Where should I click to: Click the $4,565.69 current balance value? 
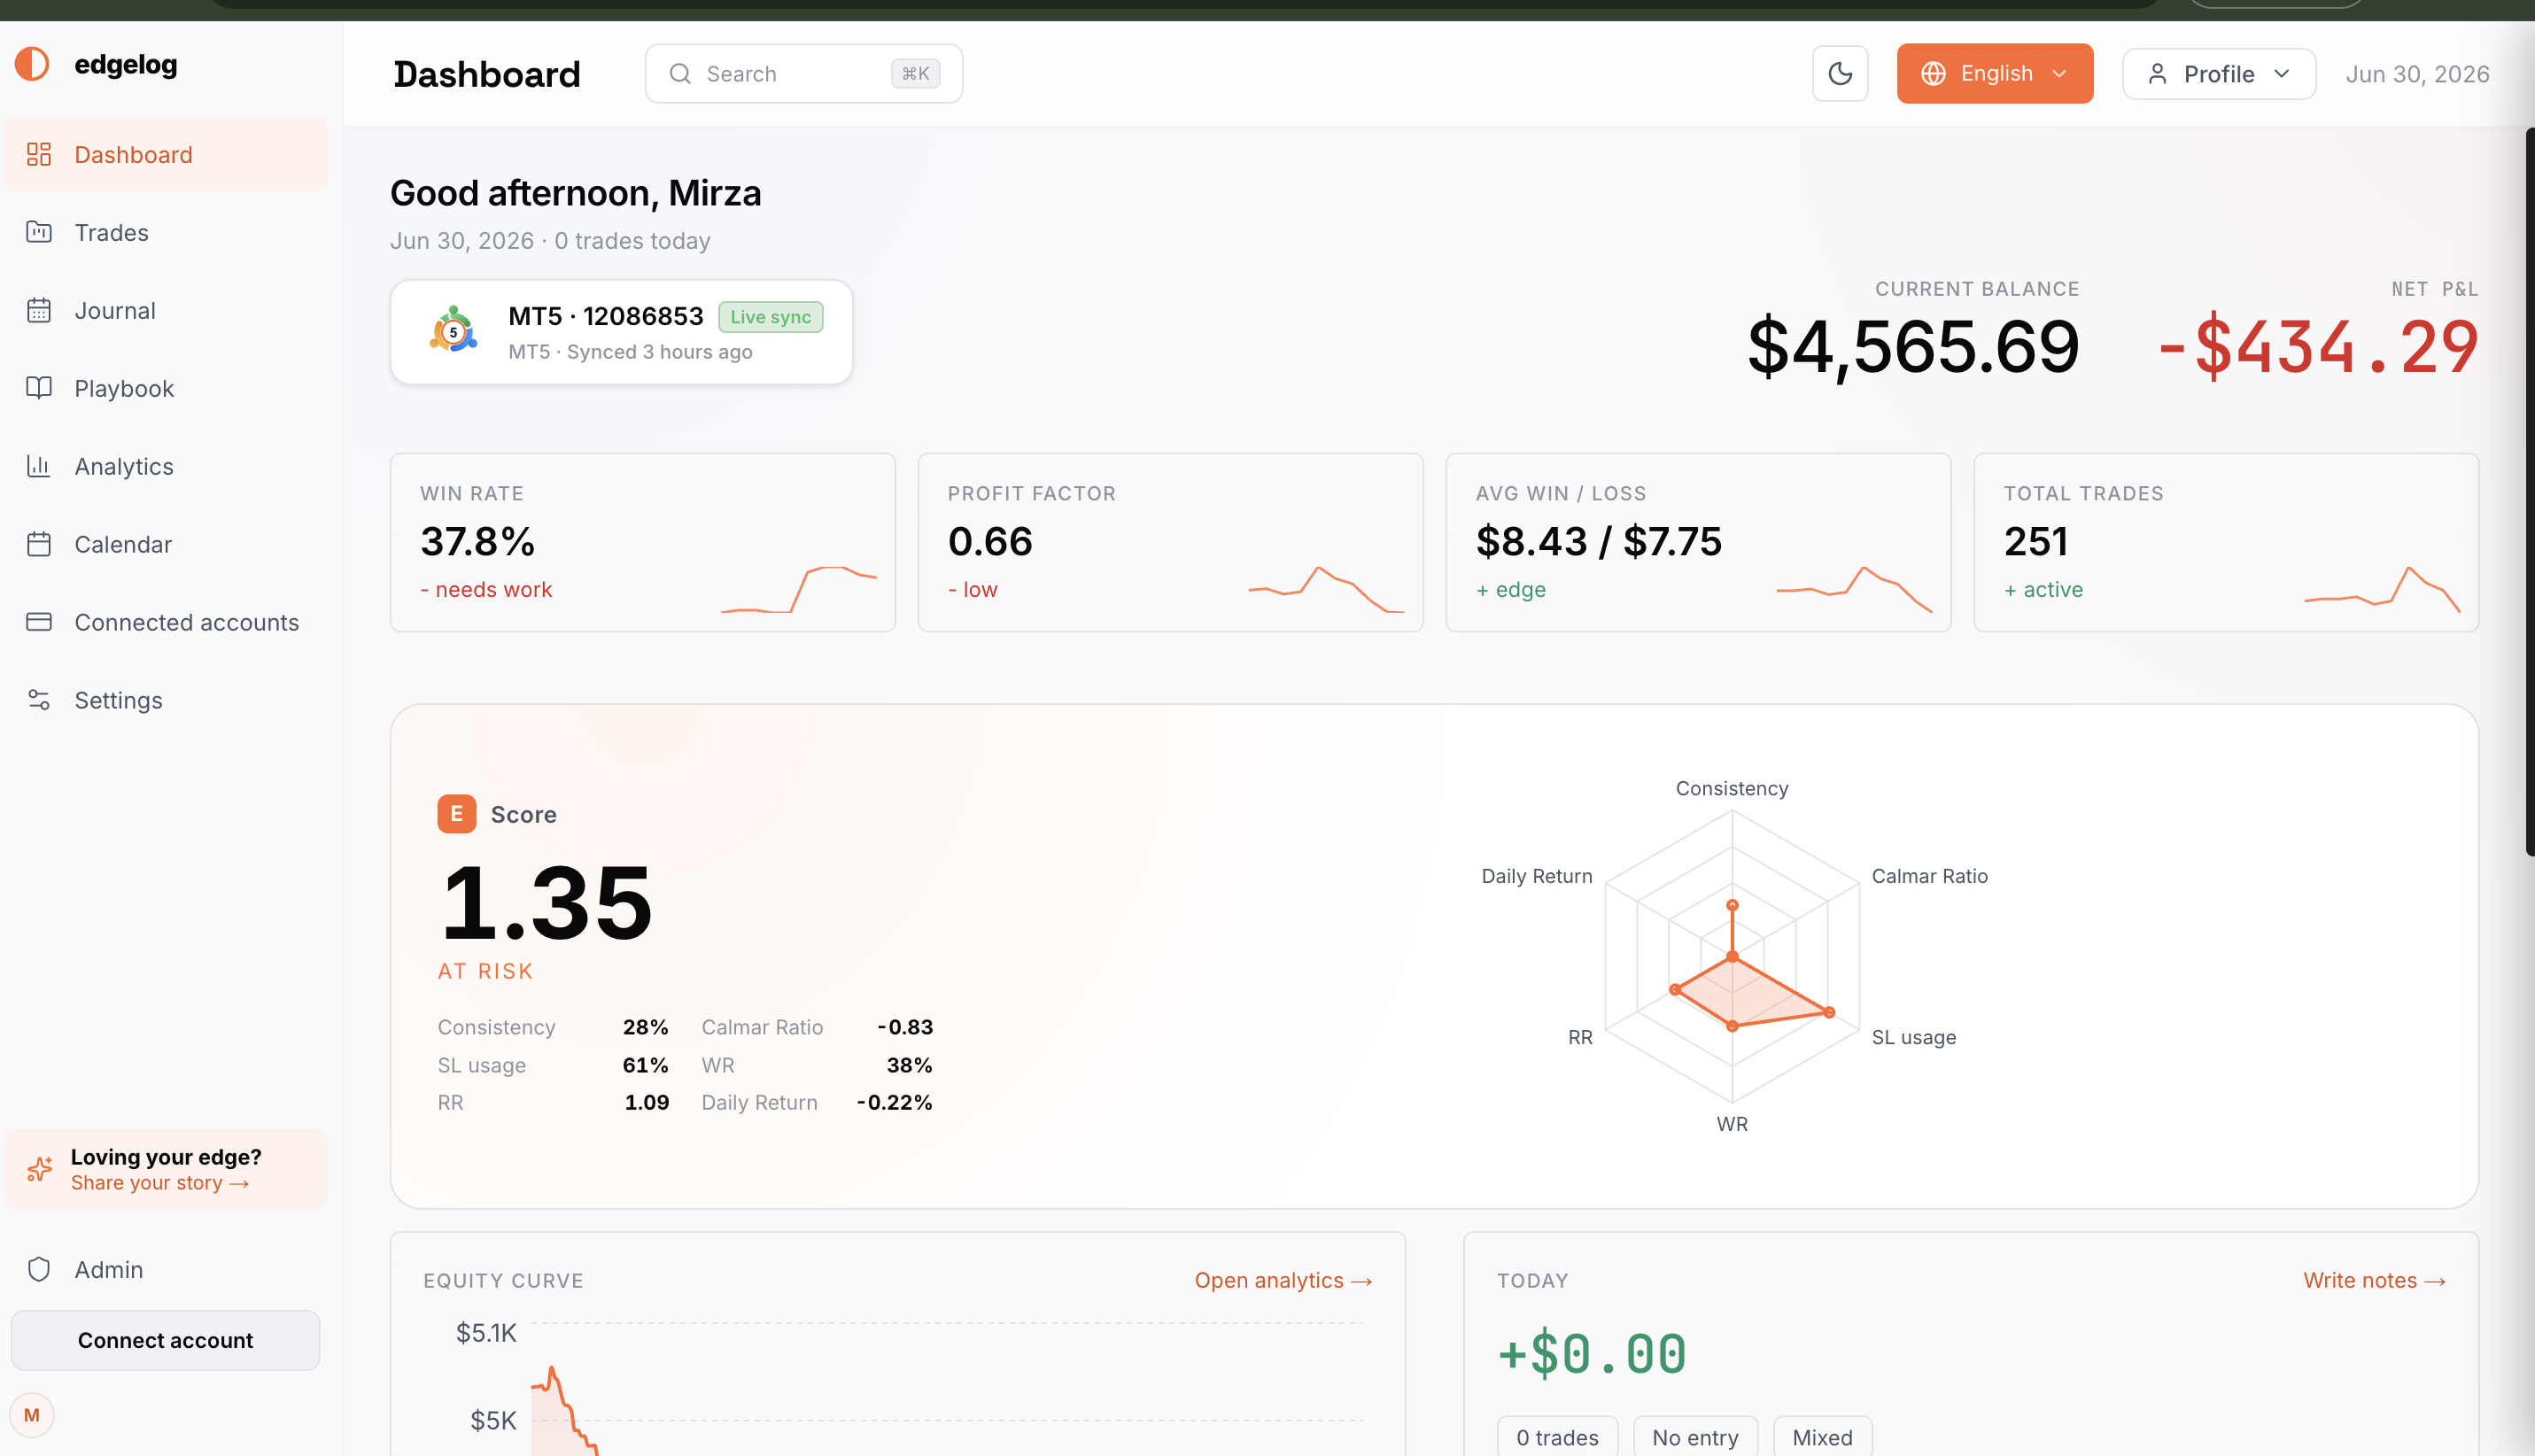click(1913, 346)
